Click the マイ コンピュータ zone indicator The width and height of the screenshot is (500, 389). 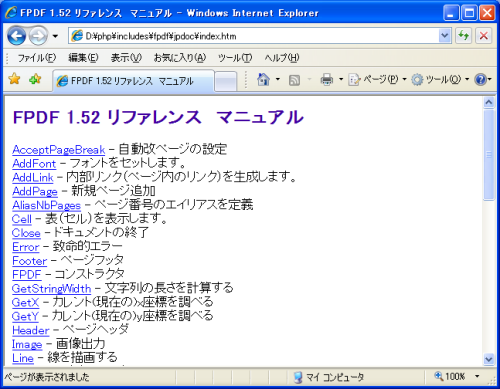point(329,377)
